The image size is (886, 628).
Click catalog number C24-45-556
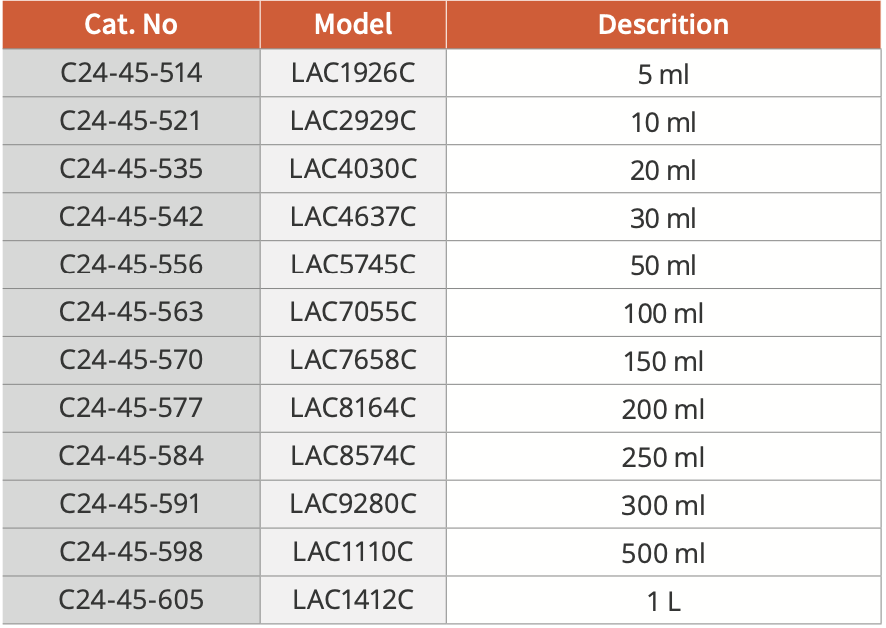coord(131,265)
